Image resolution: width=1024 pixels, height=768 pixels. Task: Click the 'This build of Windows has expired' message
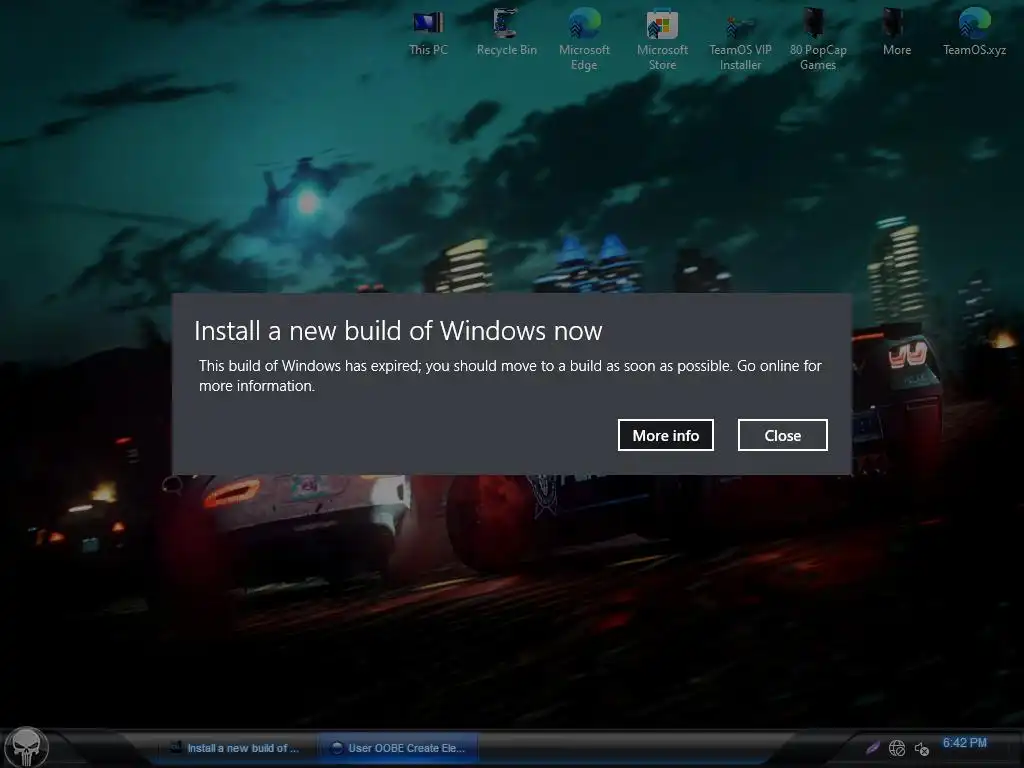(x=510, y=376)
